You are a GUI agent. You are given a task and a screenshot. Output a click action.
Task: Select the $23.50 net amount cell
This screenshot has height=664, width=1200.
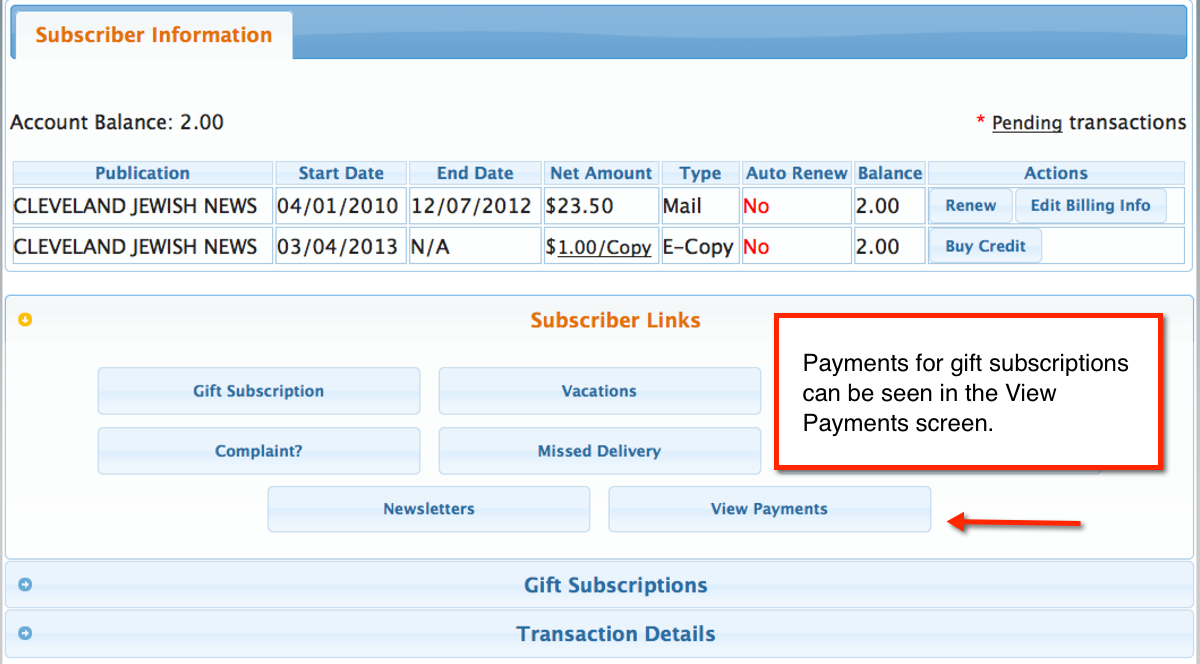pyautogui.click(x=601, y=206)
